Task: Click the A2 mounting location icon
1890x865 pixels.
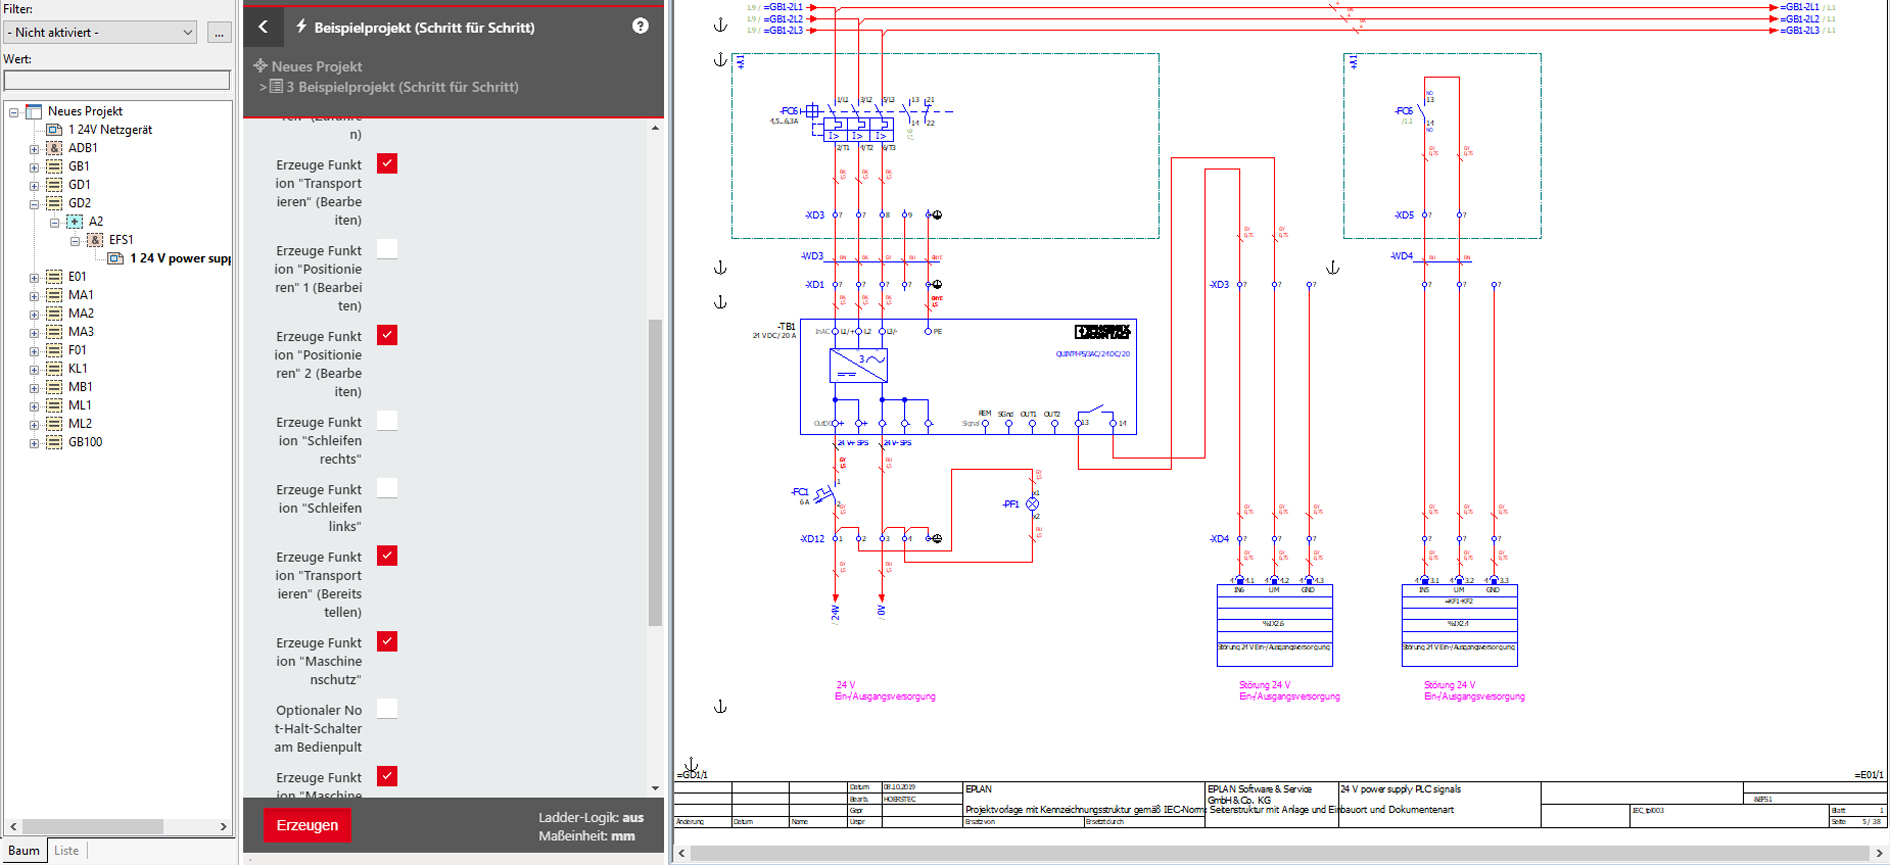Action: 75,222
